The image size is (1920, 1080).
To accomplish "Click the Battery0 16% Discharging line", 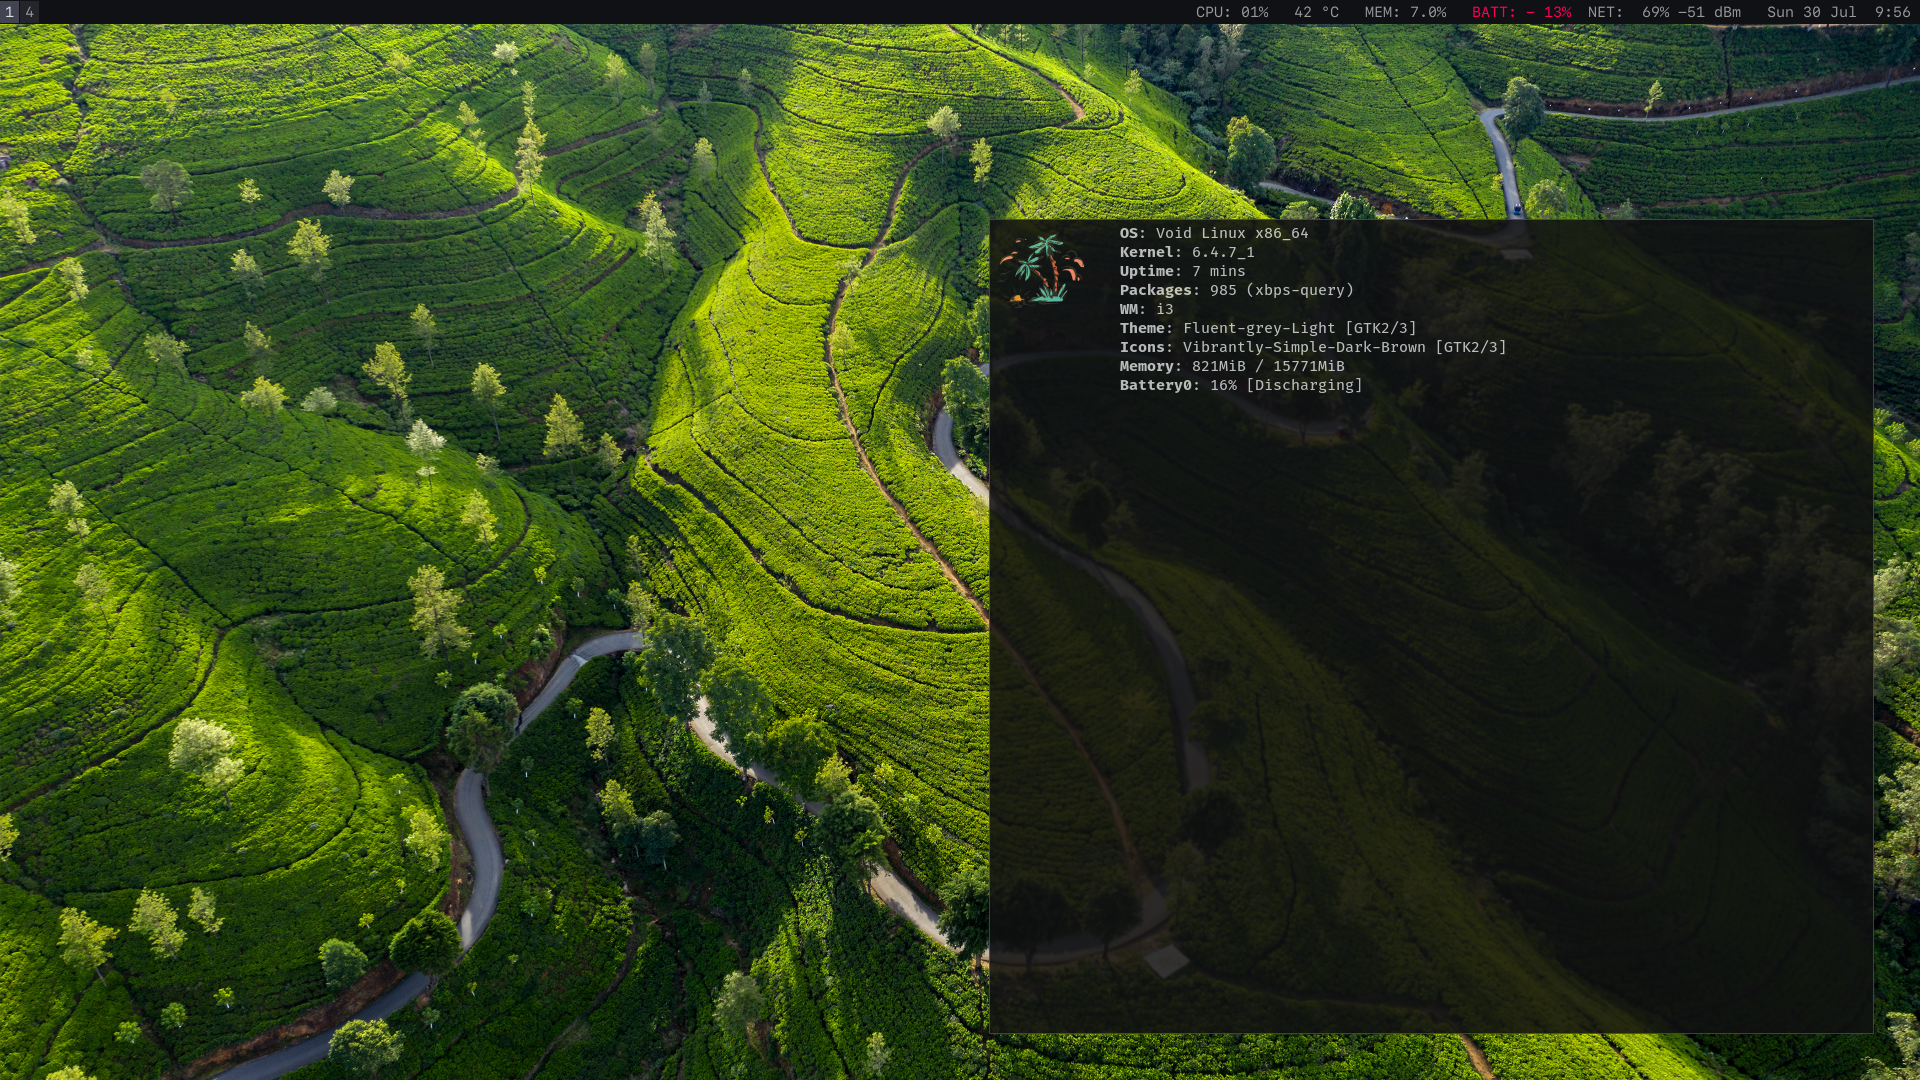I will click(x=1240, y=385).
